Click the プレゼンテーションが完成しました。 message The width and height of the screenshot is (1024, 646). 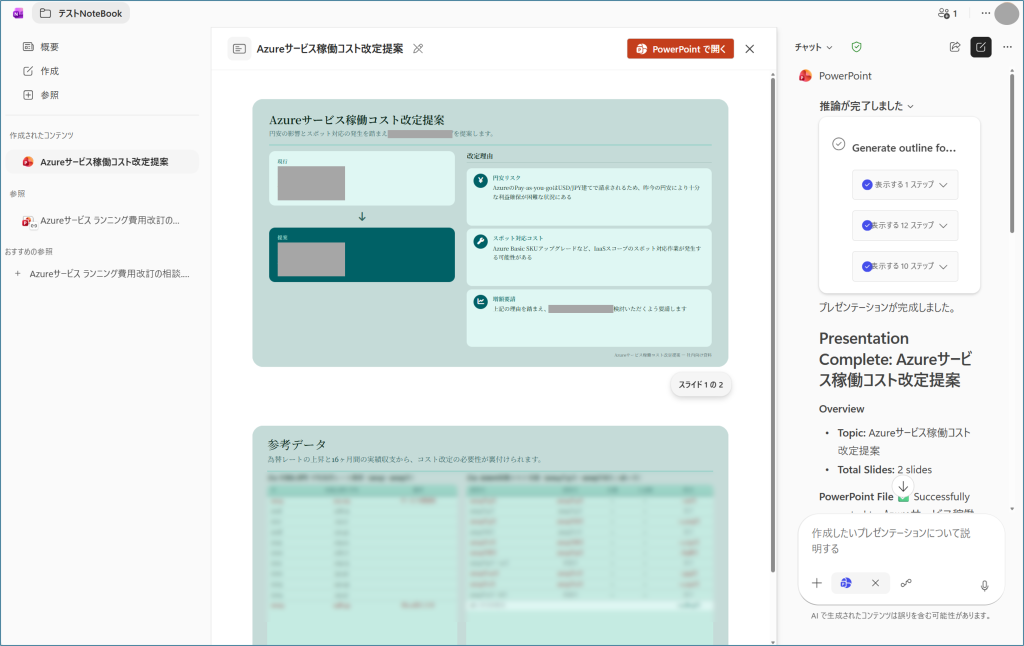tap(889, 308)
